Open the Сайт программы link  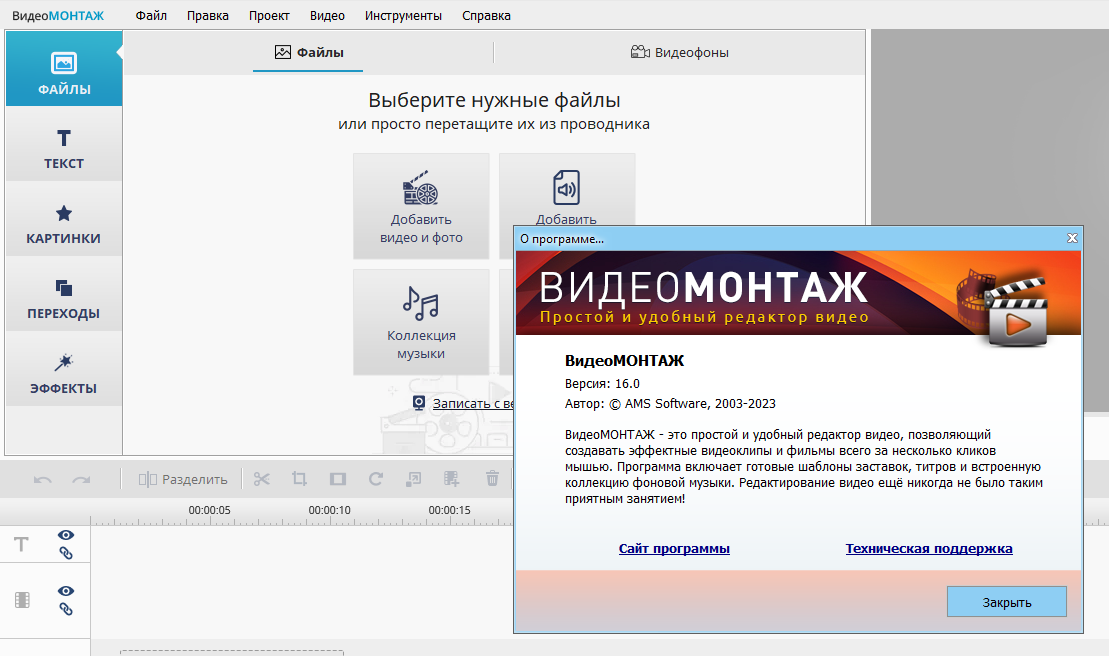click(674, 549)
